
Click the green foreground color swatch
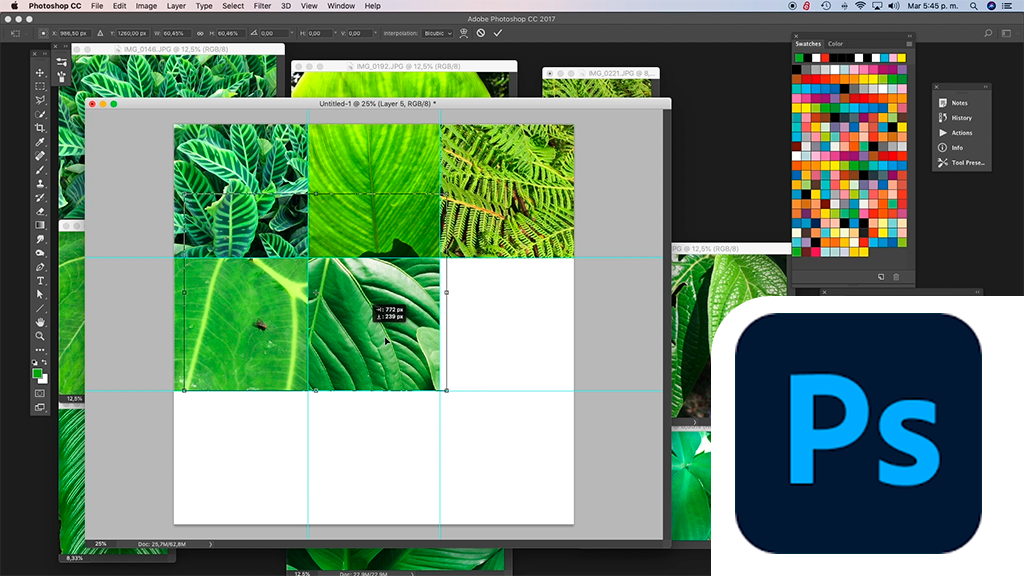tap(38, 373)
